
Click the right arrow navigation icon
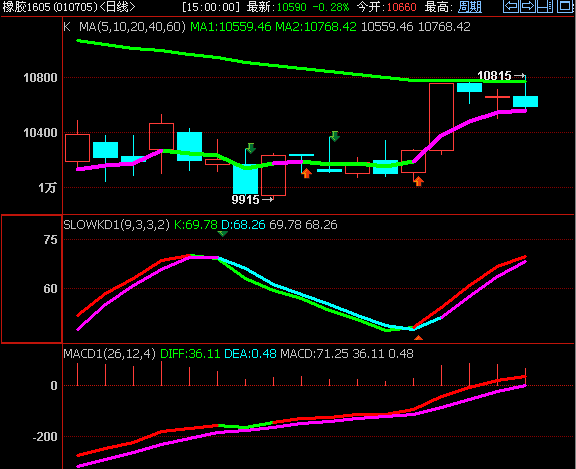coord(528,6)
